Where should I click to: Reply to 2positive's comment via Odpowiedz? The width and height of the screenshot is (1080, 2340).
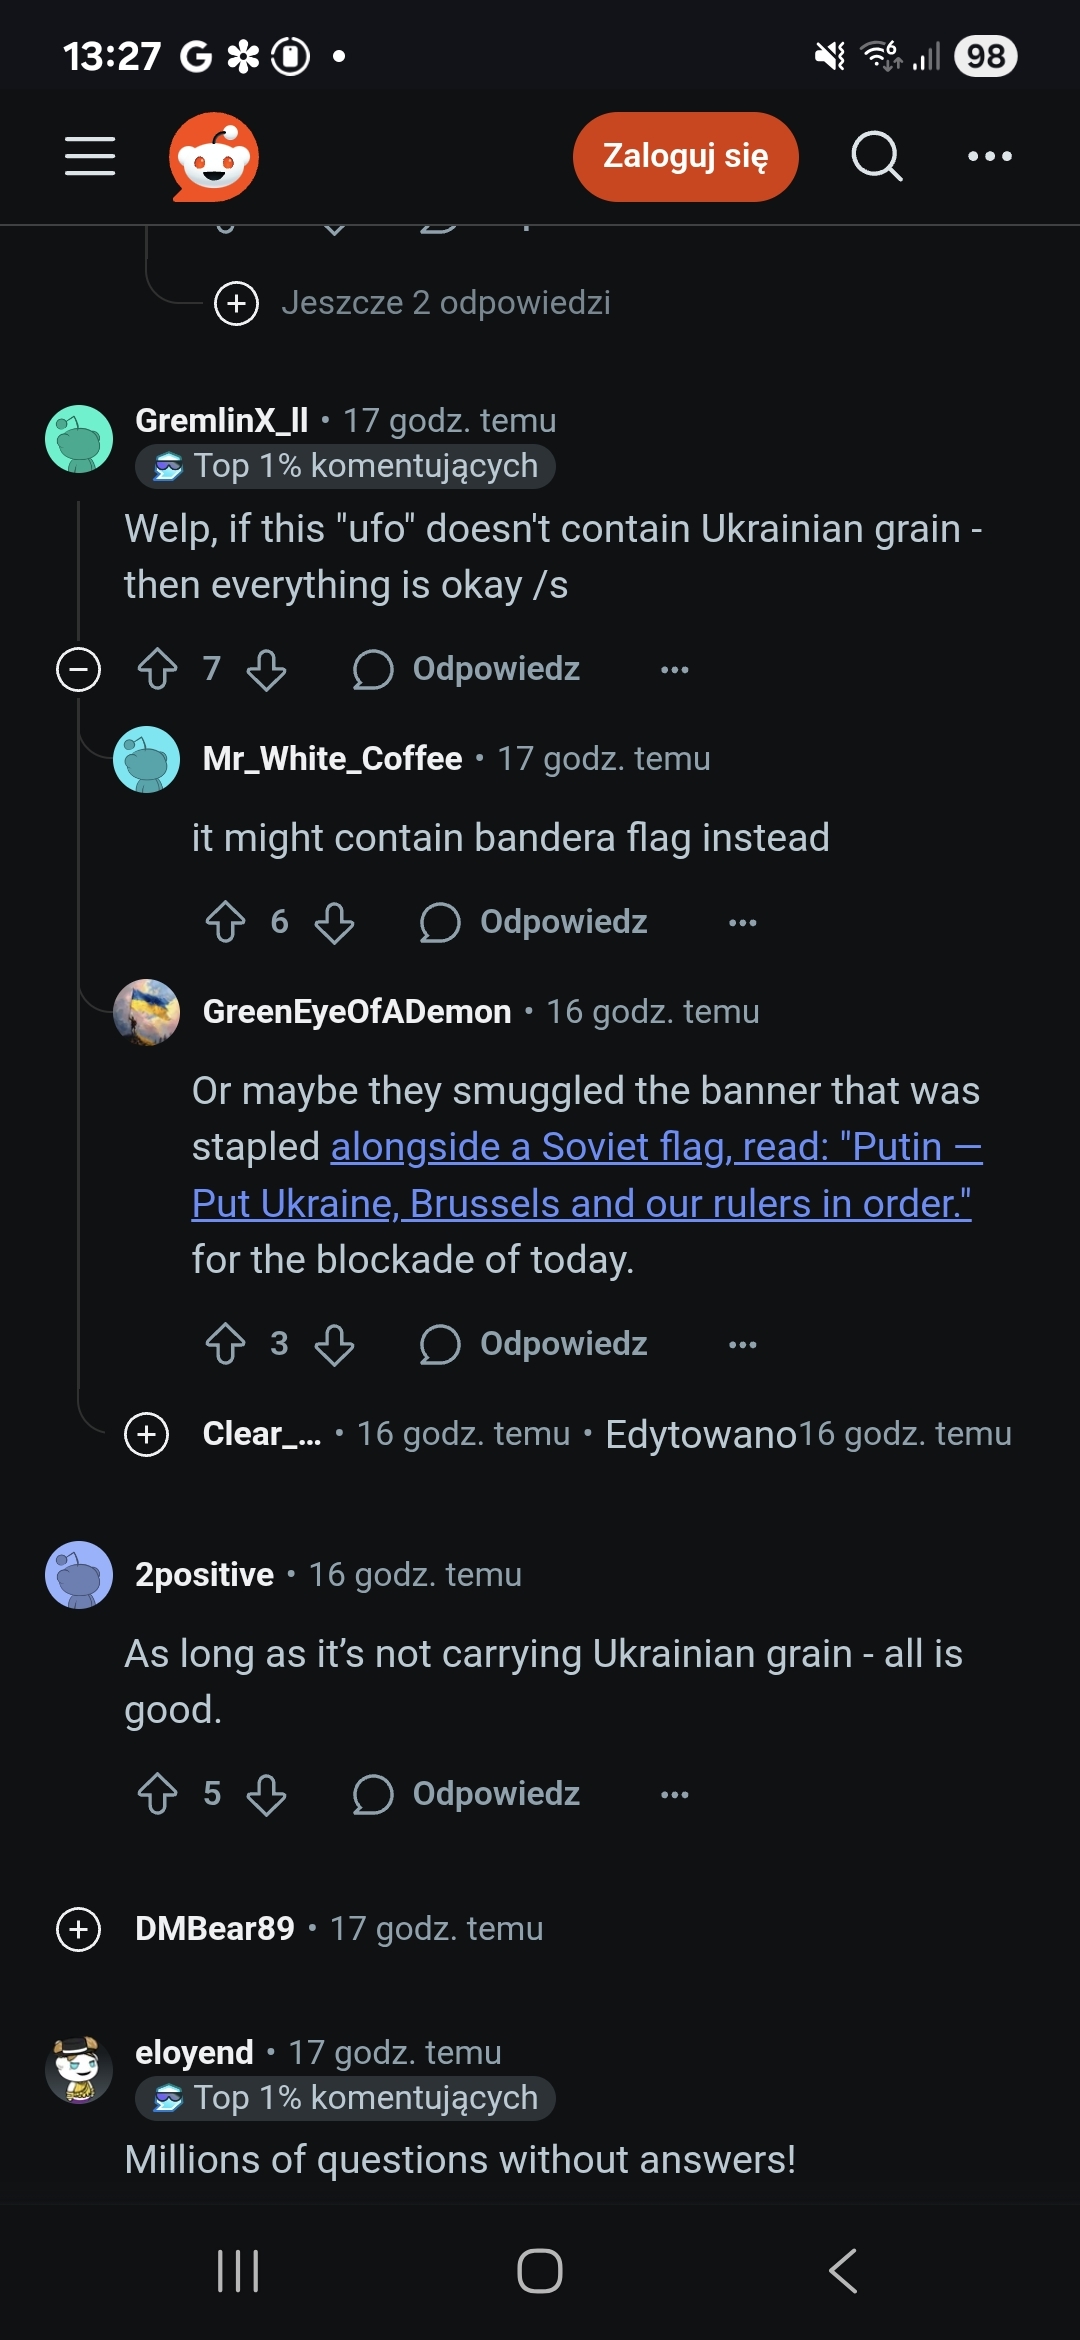467,1794
